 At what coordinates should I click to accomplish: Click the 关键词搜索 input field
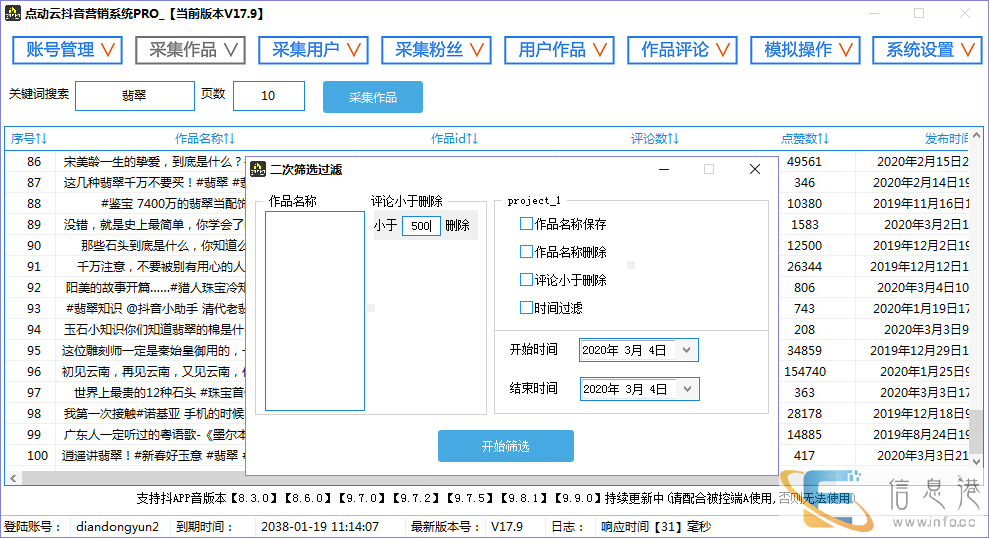(x=134, y=96)
